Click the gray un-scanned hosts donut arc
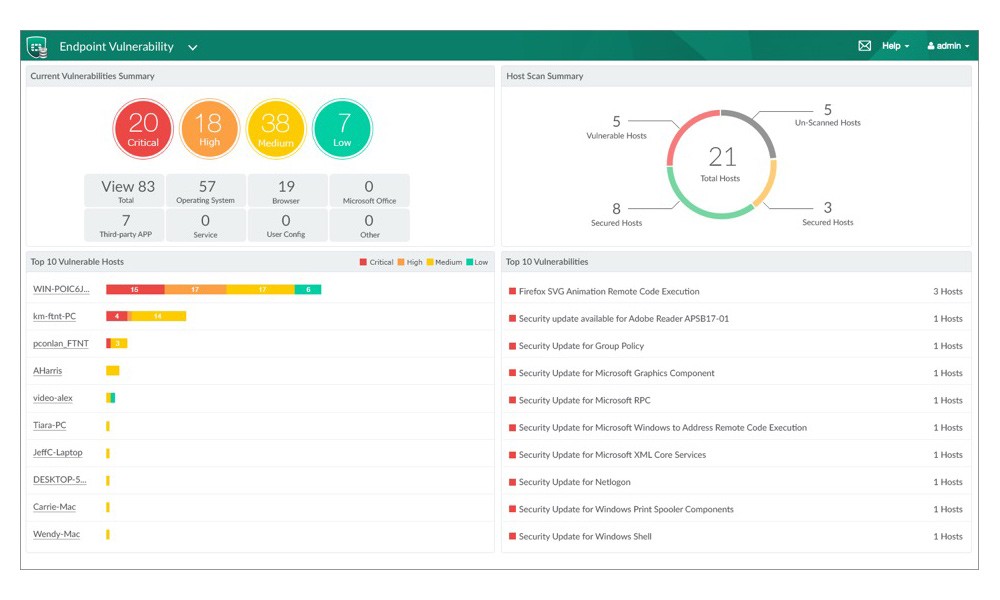Viewport: 1000px width, 600px height. pos(759,128)
